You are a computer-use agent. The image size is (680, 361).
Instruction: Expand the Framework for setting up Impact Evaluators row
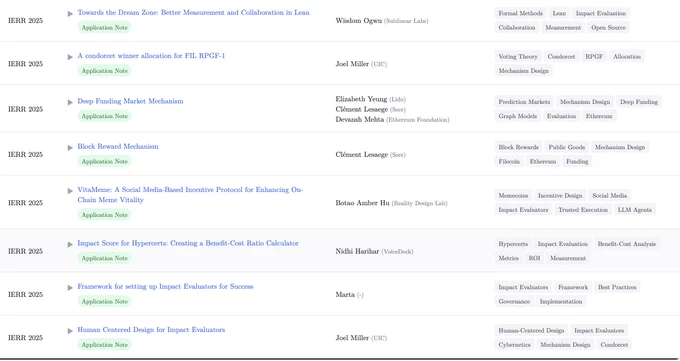pyautogui.click(x=70, y=288)
